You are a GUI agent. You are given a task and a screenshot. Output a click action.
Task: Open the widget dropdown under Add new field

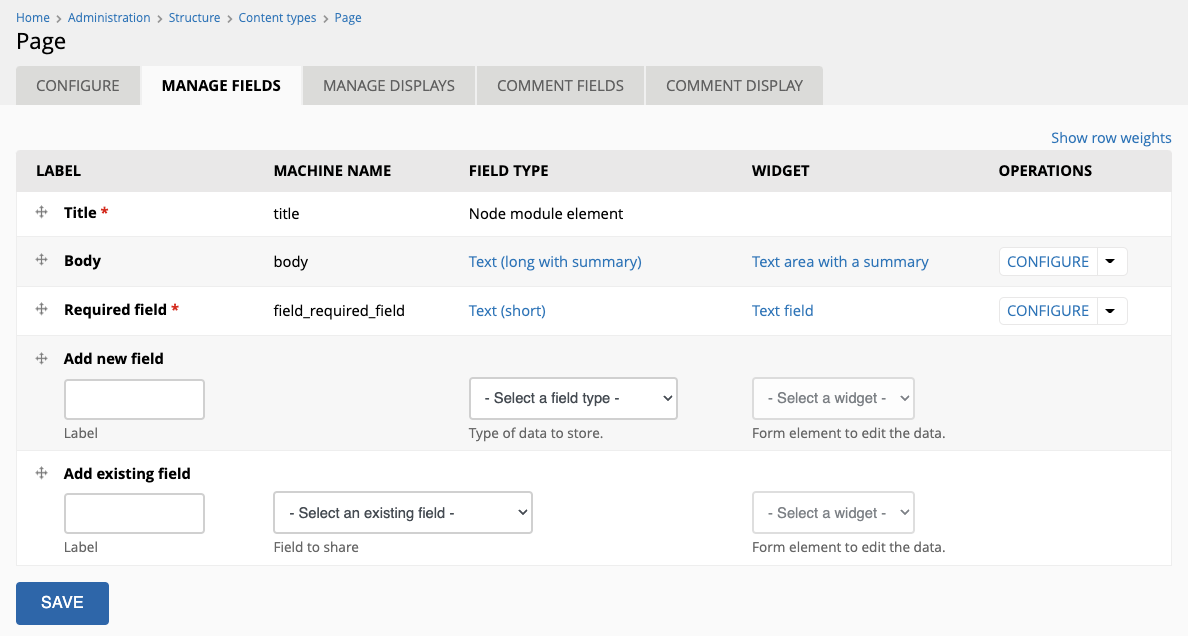(833, 398)
